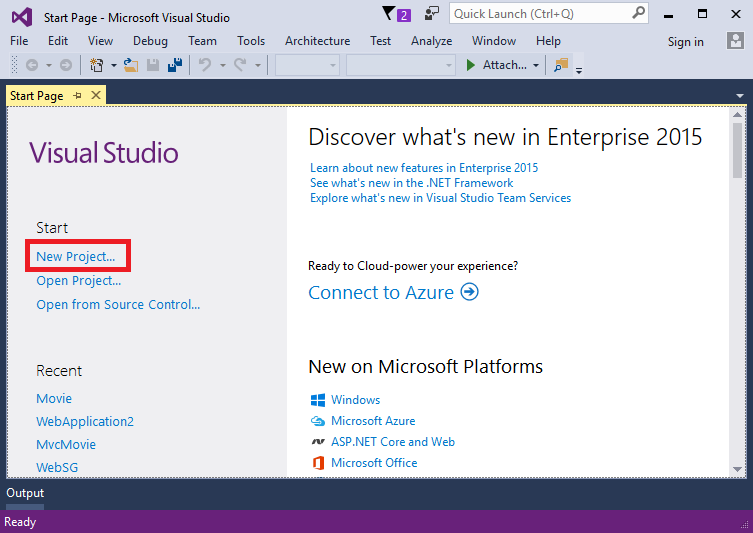The image size is (753, 533).
Task: Open the Output panel tab
Action: pyautogui.click(x=25, y=493)
